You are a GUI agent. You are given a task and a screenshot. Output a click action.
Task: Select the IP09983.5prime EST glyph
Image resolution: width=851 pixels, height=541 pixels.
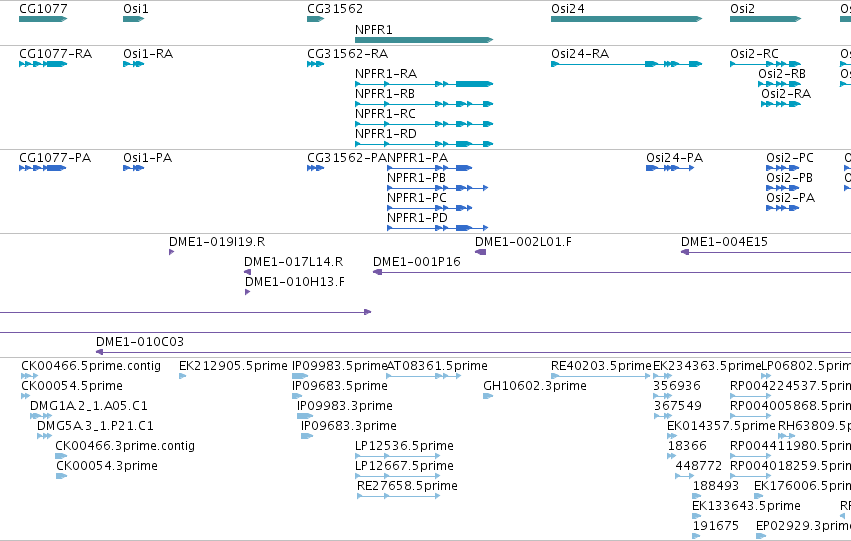(300, 376)
